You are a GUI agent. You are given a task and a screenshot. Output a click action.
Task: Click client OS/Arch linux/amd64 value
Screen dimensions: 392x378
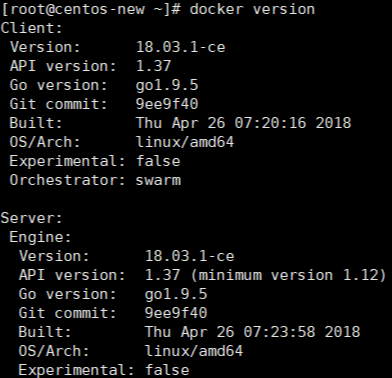pos(185,142)
